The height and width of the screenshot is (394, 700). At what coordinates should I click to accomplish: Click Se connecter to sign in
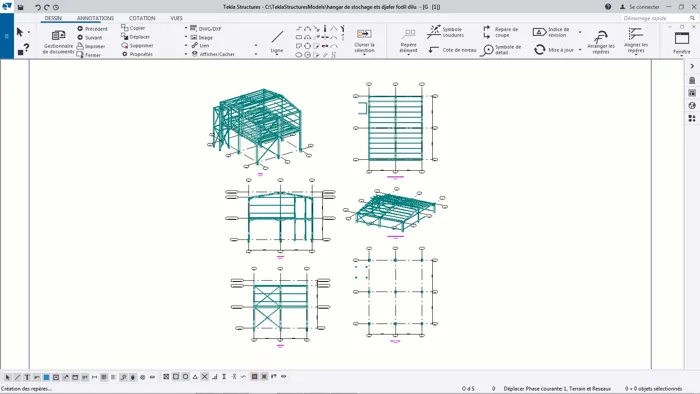(x=640, y=7)
